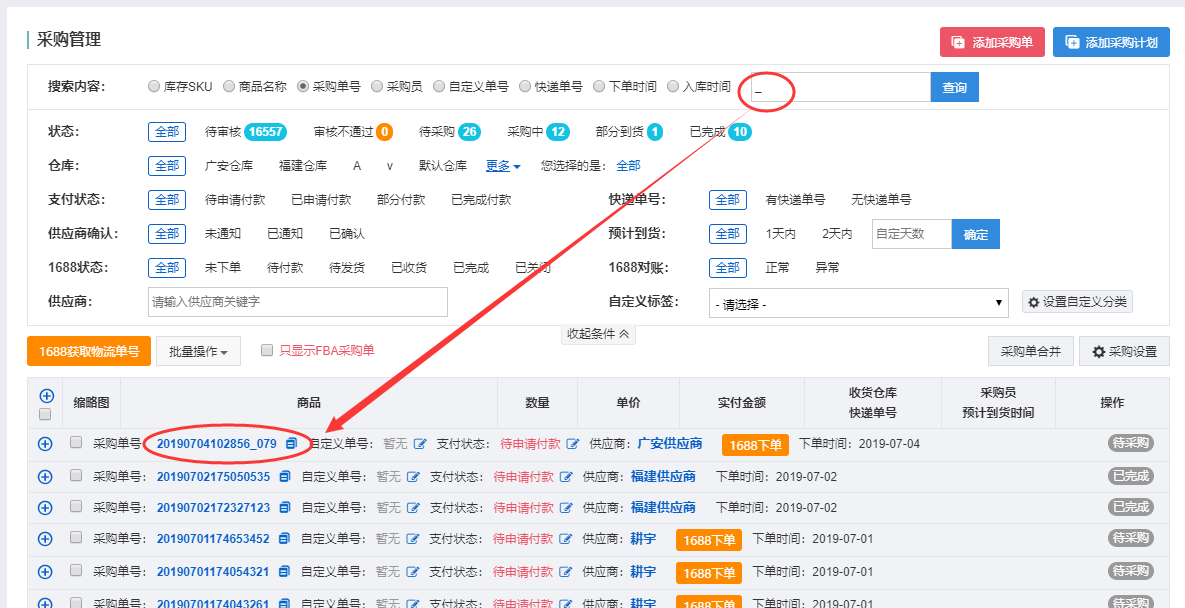
Task: Select 采购员 search radio
Action: pos(377,86)
